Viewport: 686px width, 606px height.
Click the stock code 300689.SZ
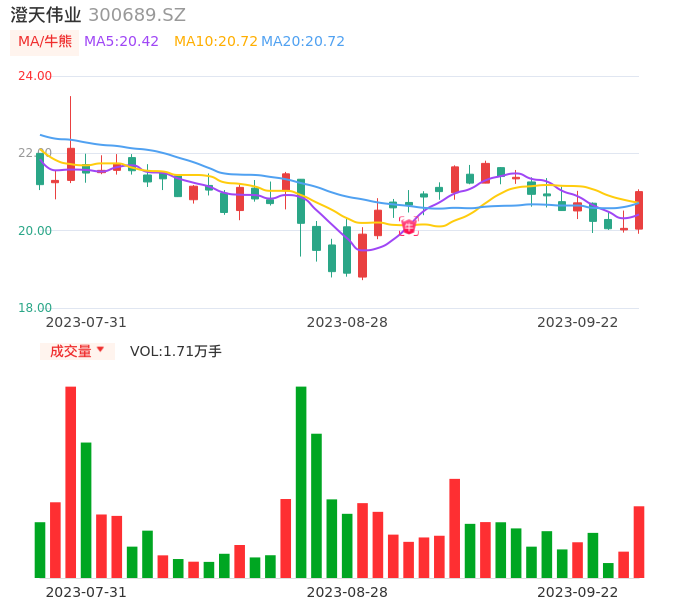137,15
